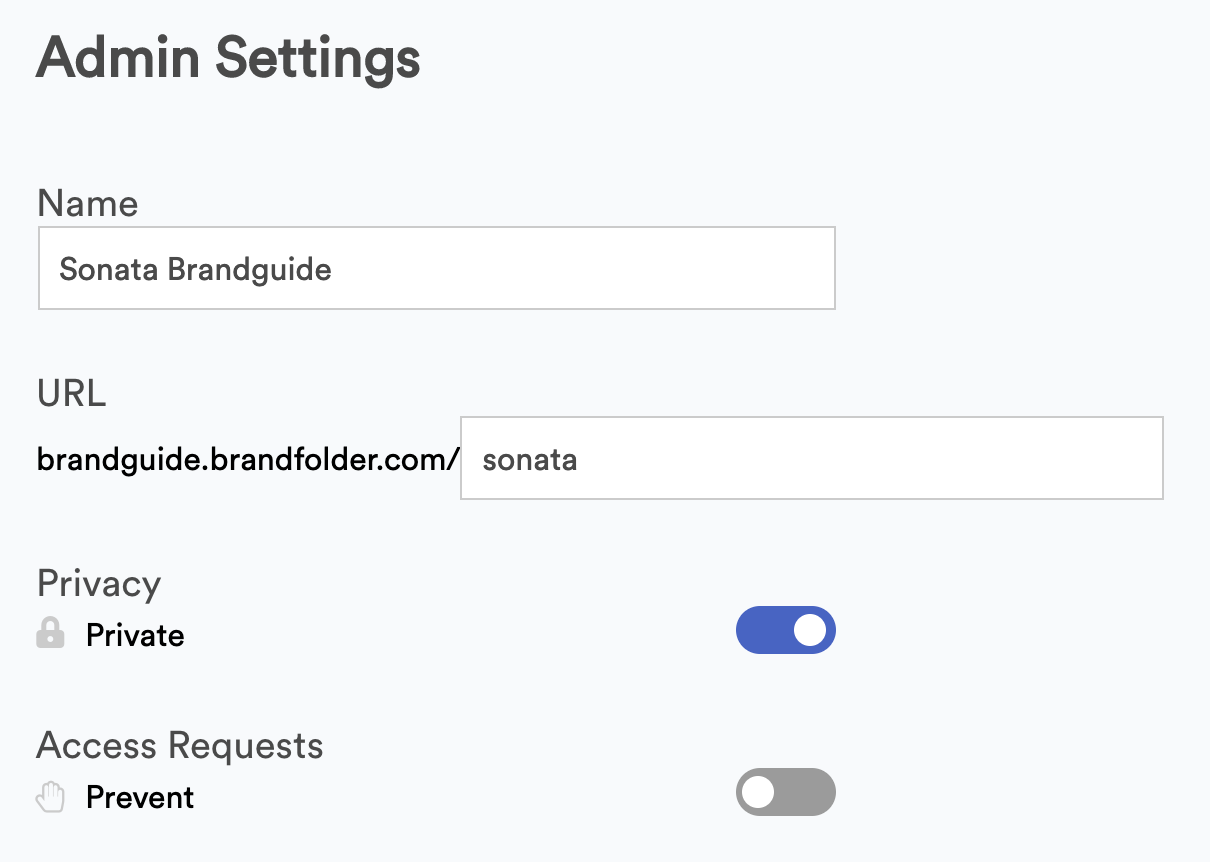1210x862 pixels.
Task: Click the "Admin Settings" heading
Action: point(228,58)
